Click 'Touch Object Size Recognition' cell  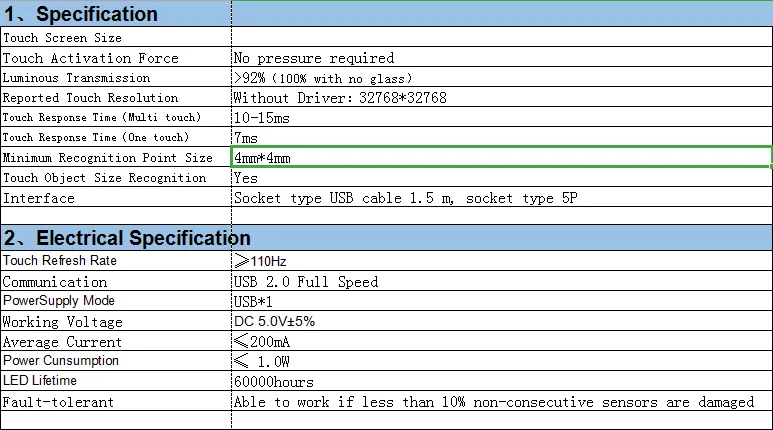[x=116, y=178]
